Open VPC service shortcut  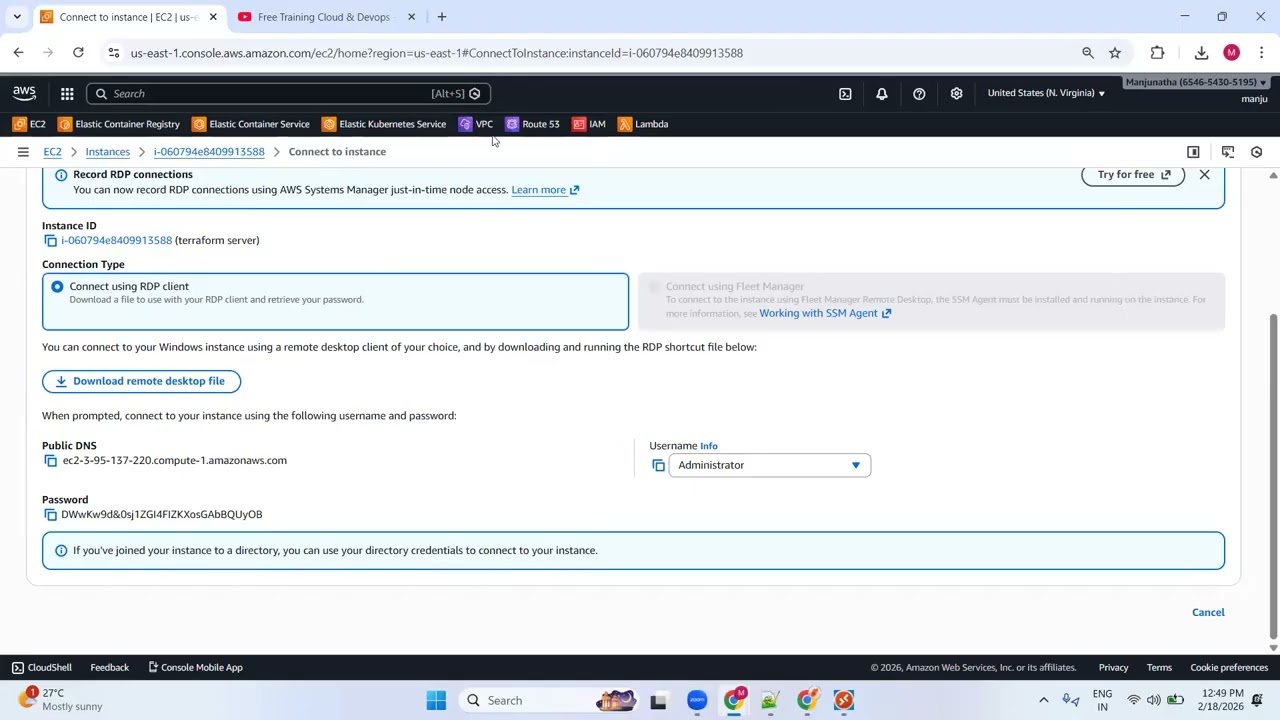coord(476,124)
